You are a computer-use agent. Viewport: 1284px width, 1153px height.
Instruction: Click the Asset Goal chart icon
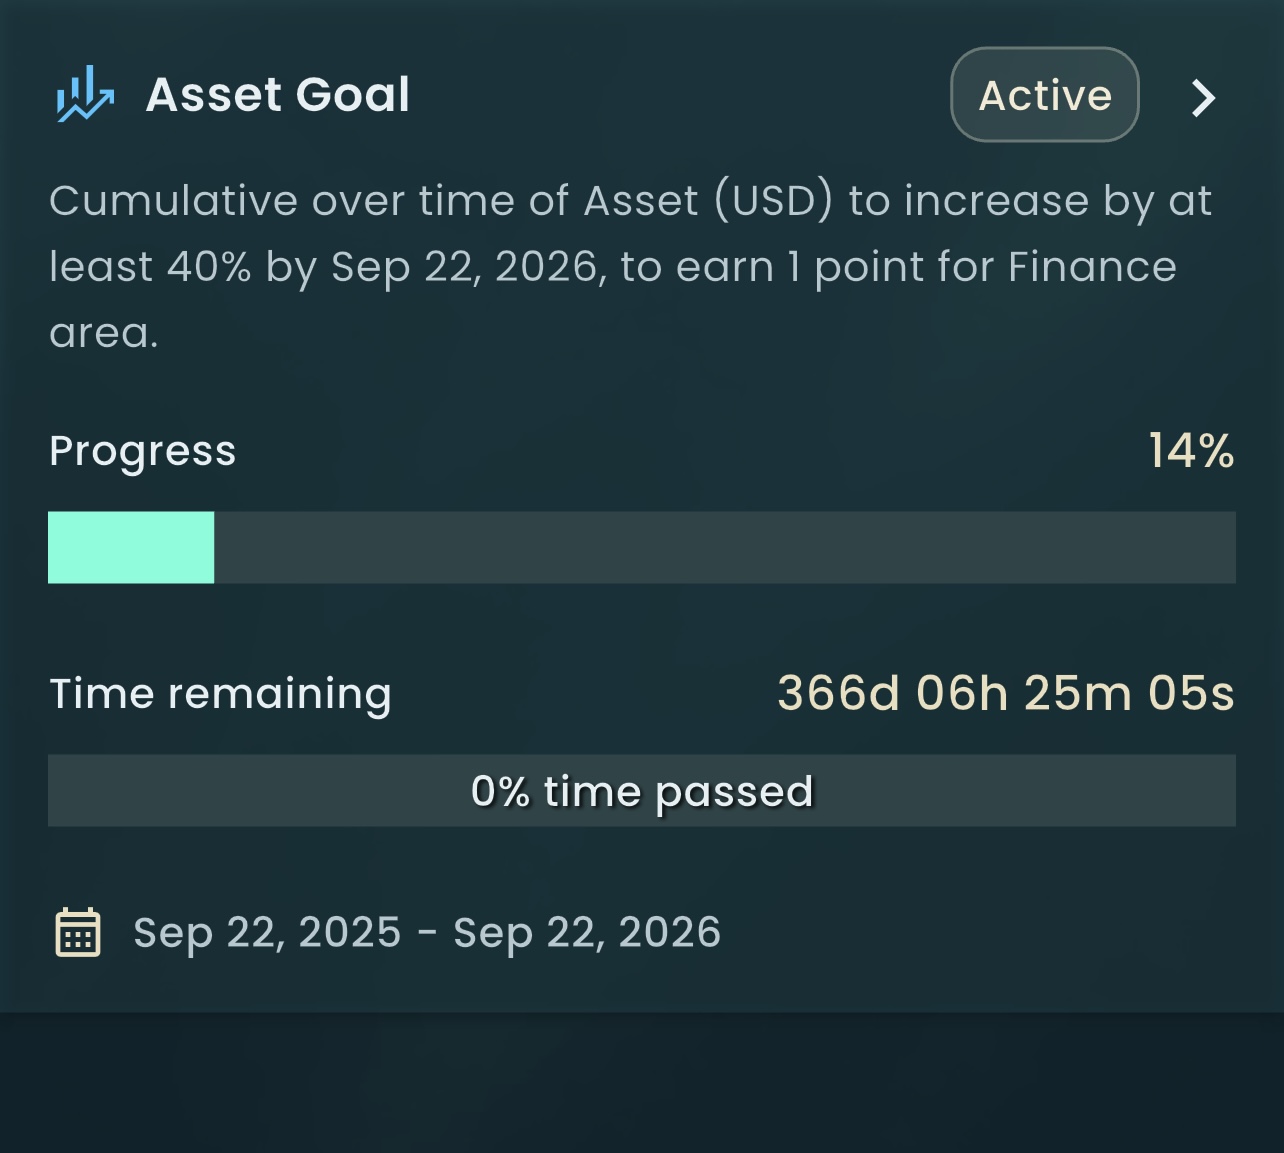coord(85,95)
